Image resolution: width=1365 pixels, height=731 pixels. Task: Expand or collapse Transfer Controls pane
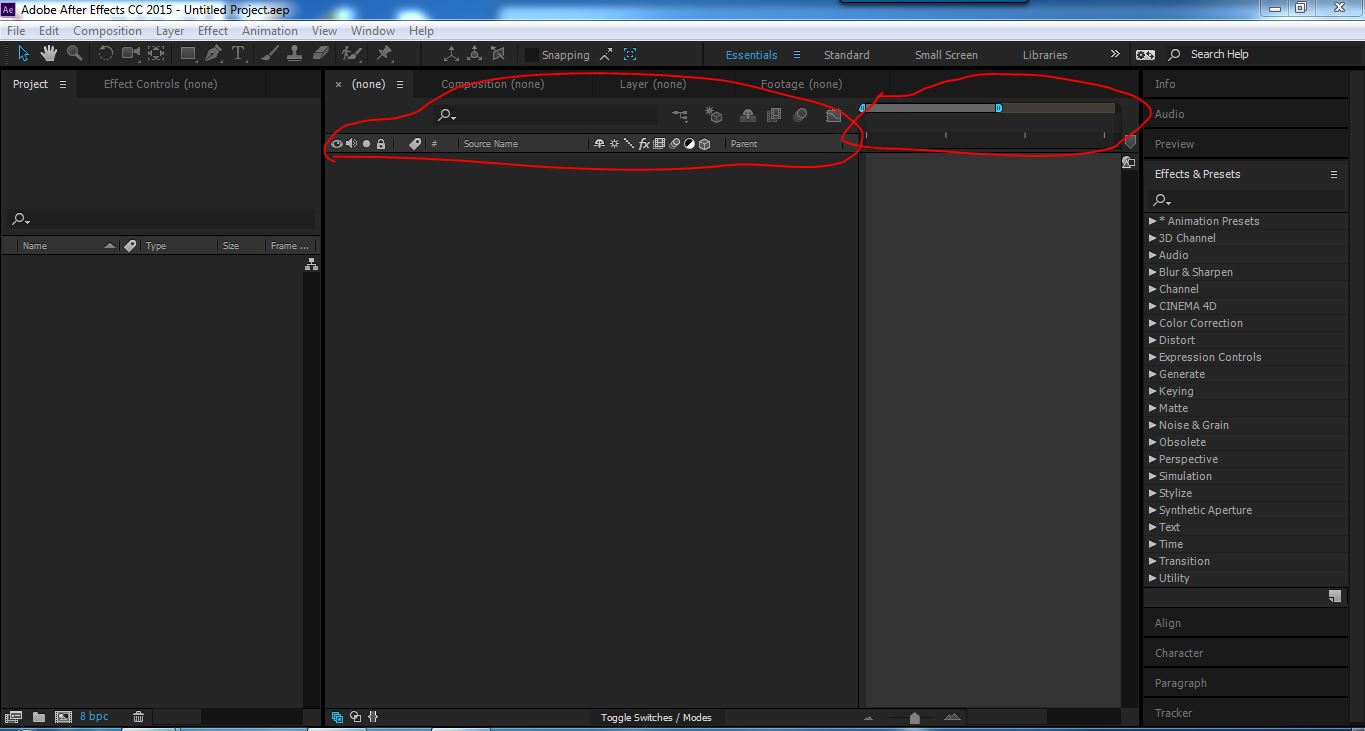click(x=355, y=717)
